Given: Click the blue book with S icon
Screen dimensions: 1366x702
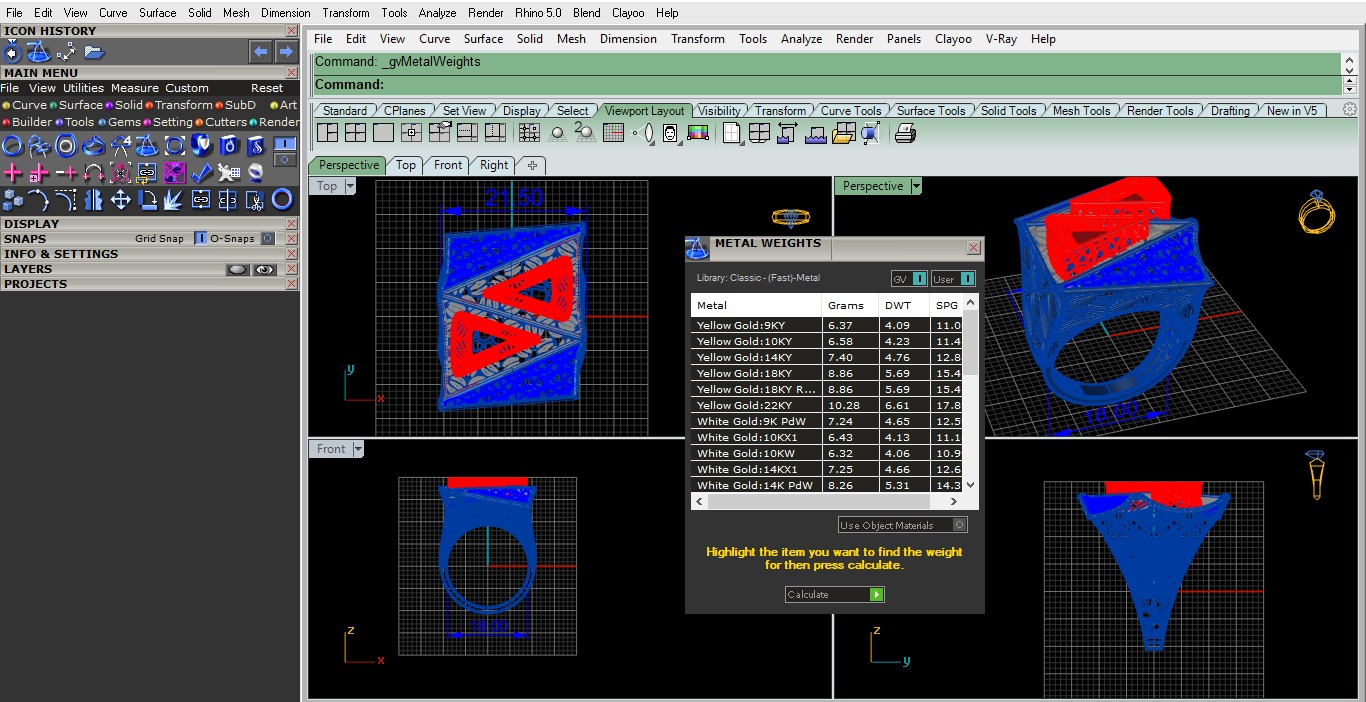Looking at the screenshot, I should point(255,145).
